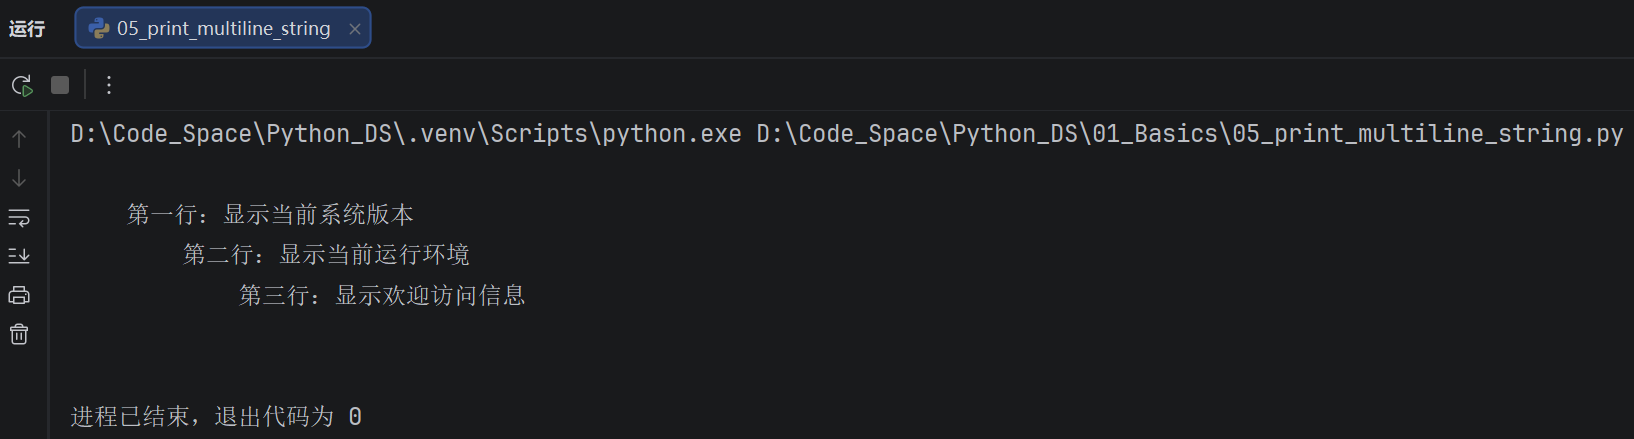Click the output line 第二行:显示当前运行环境
Screen dimensions: 1634x439
pyautogui.click(x=326, y=255)
